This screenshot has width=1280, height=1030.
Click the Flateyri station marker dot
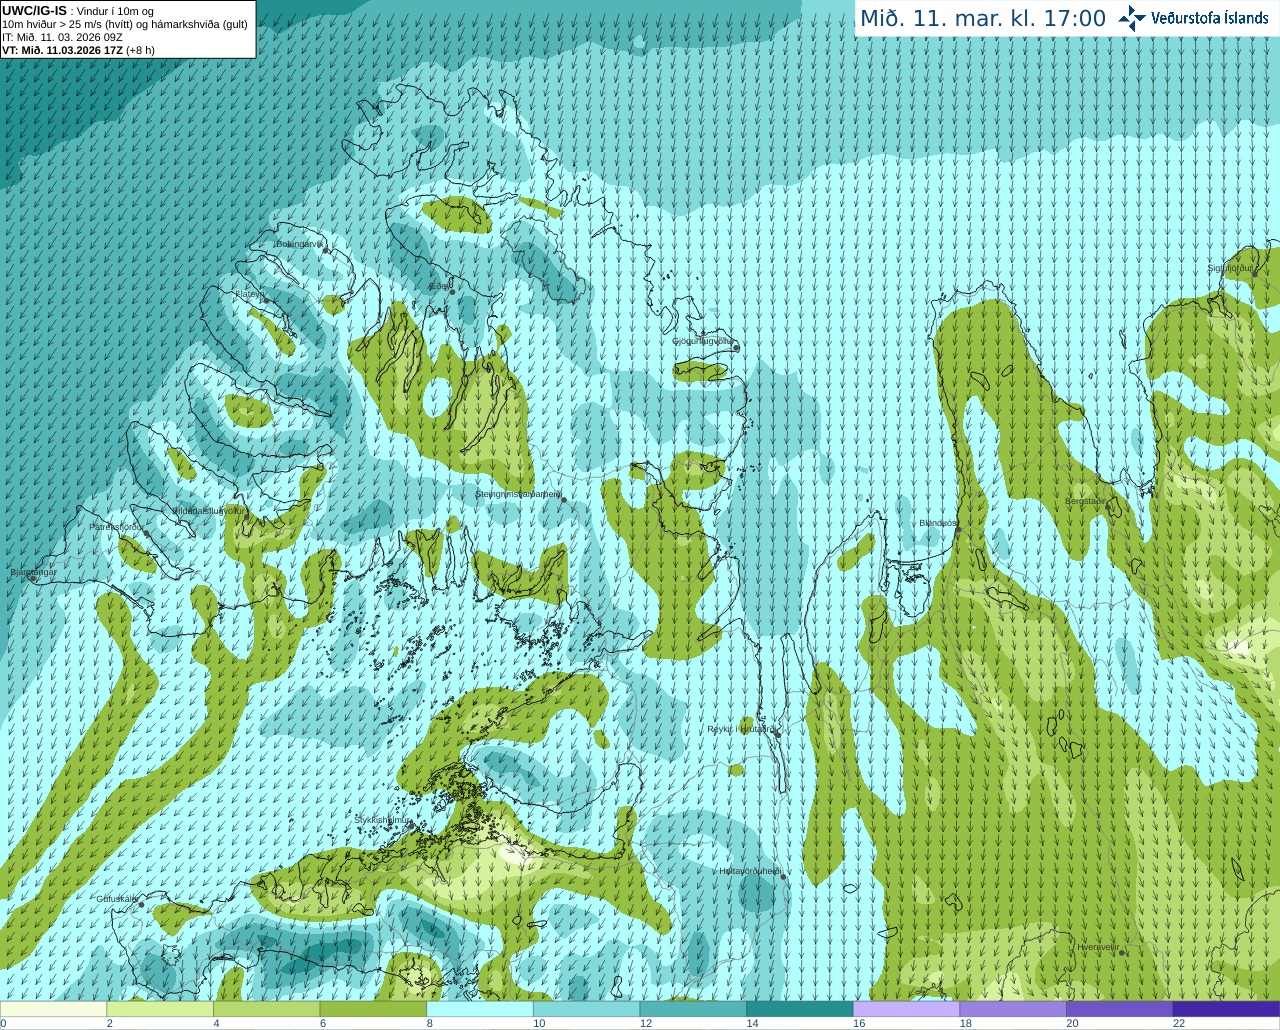click(266, 300)
